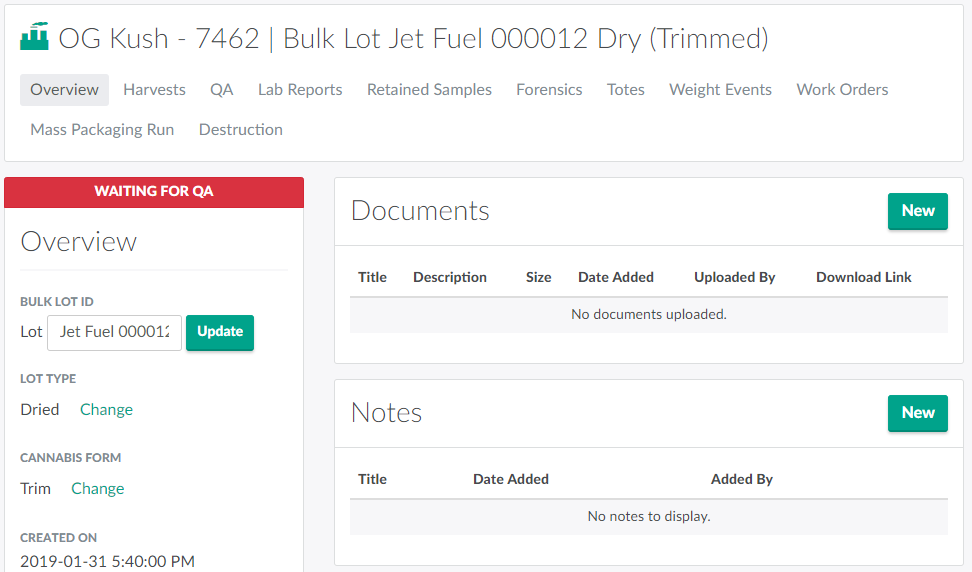Click the Waiting for QA status banner
This screenshot has height=572, width=972.
tap(154, 192)
